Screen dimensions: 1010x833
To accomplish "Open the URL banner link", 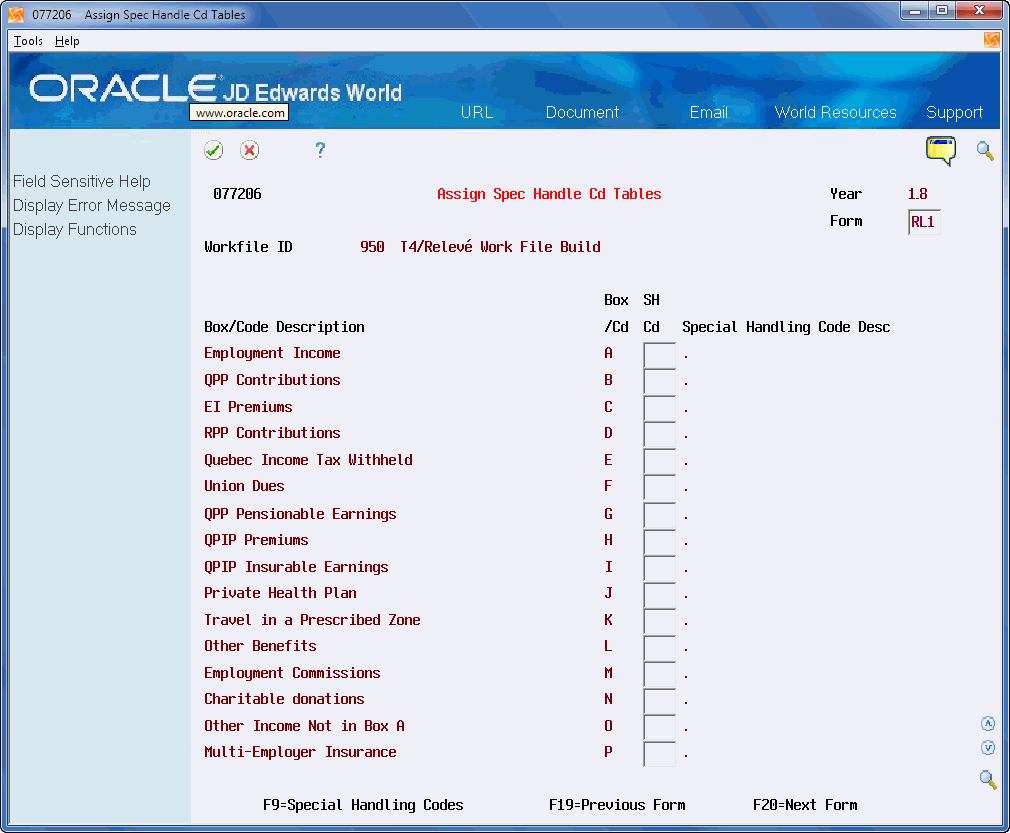I will (x=477, y=113).
